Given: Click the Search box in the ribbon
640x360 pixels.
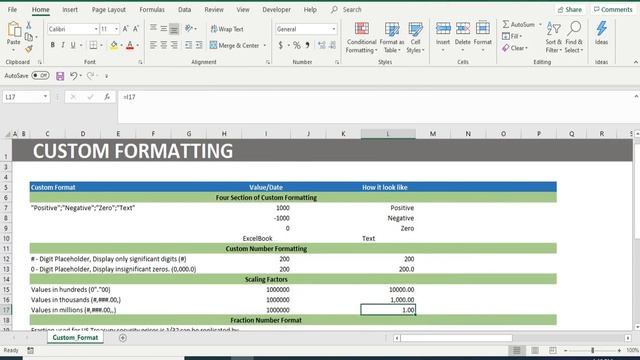Looking at the screenshot, I should [347, 9].
